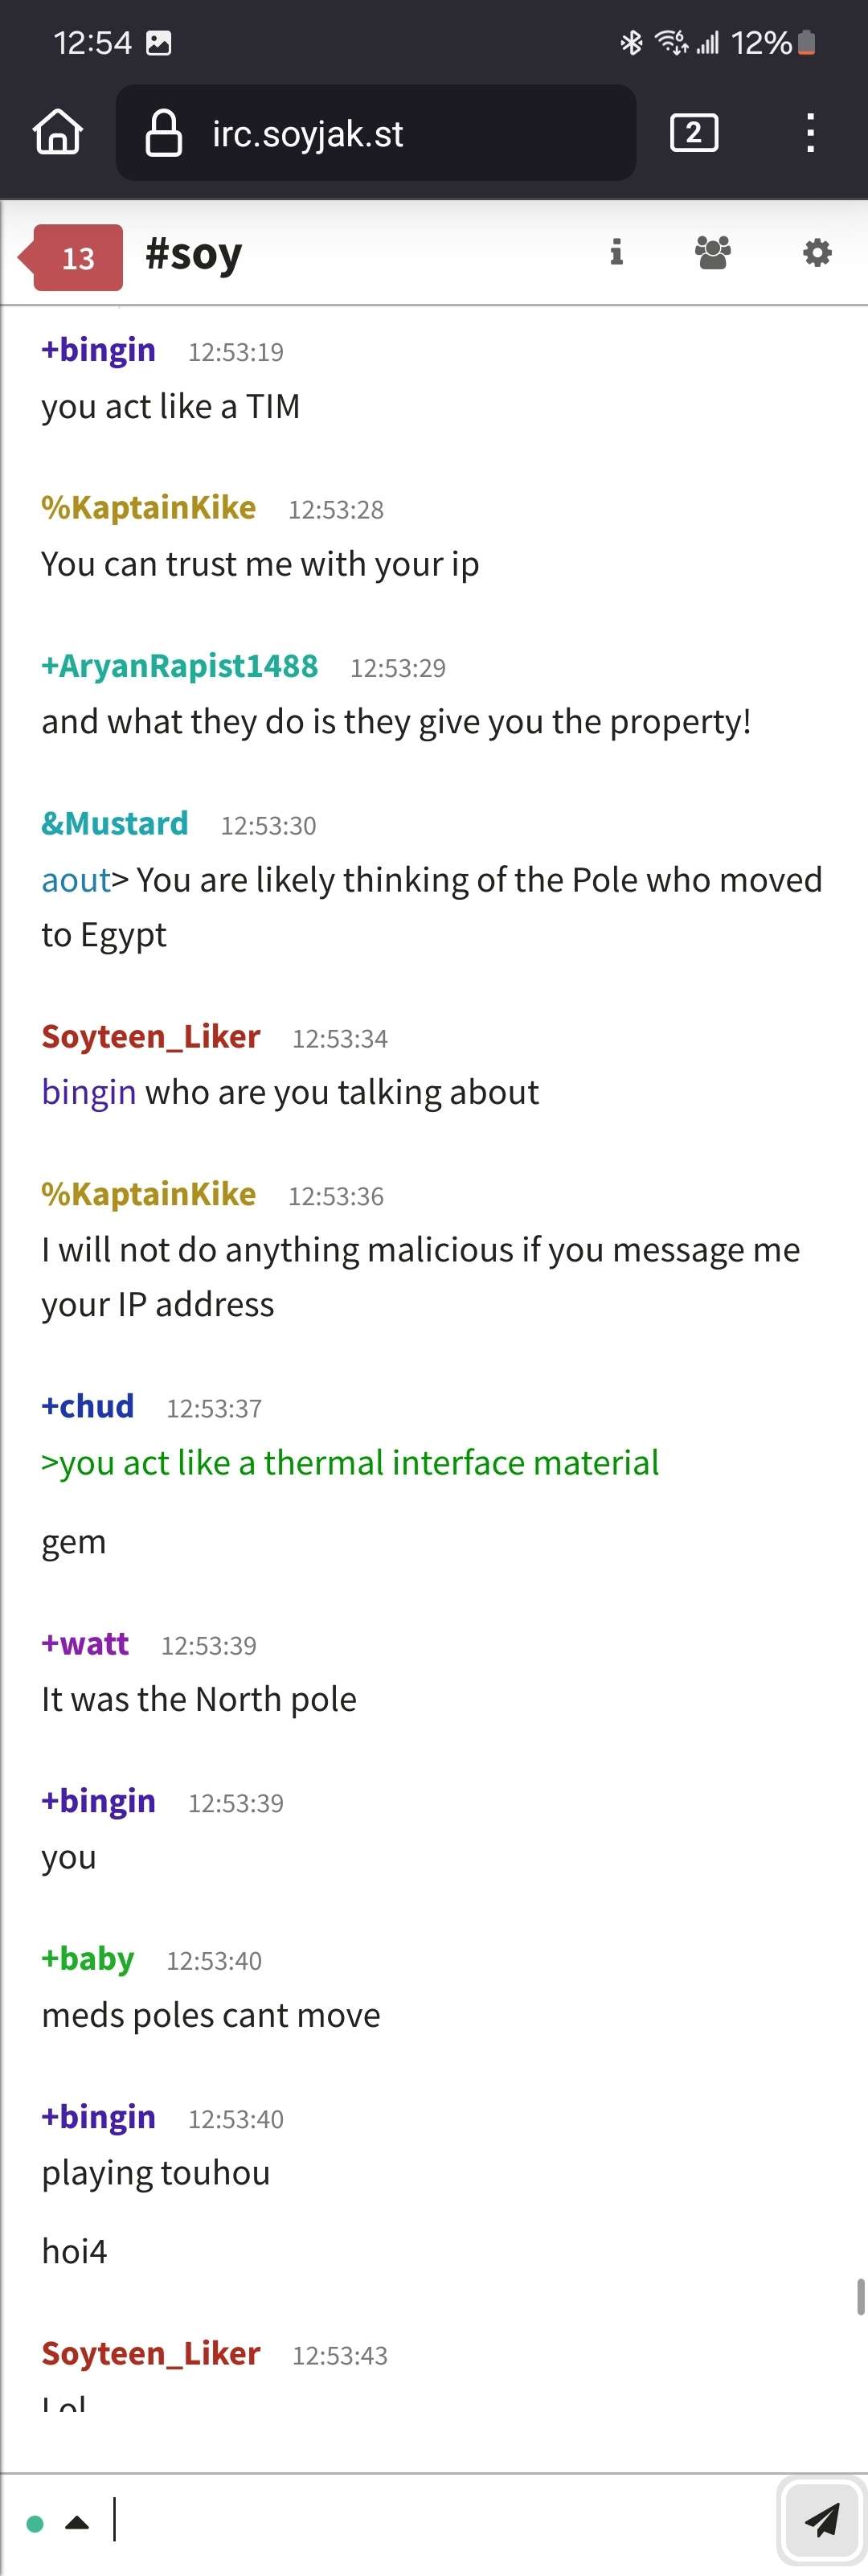Expand the upward triangle input options
Viewport: 868px width, 2576px height.
click(x=77, y=2523)
